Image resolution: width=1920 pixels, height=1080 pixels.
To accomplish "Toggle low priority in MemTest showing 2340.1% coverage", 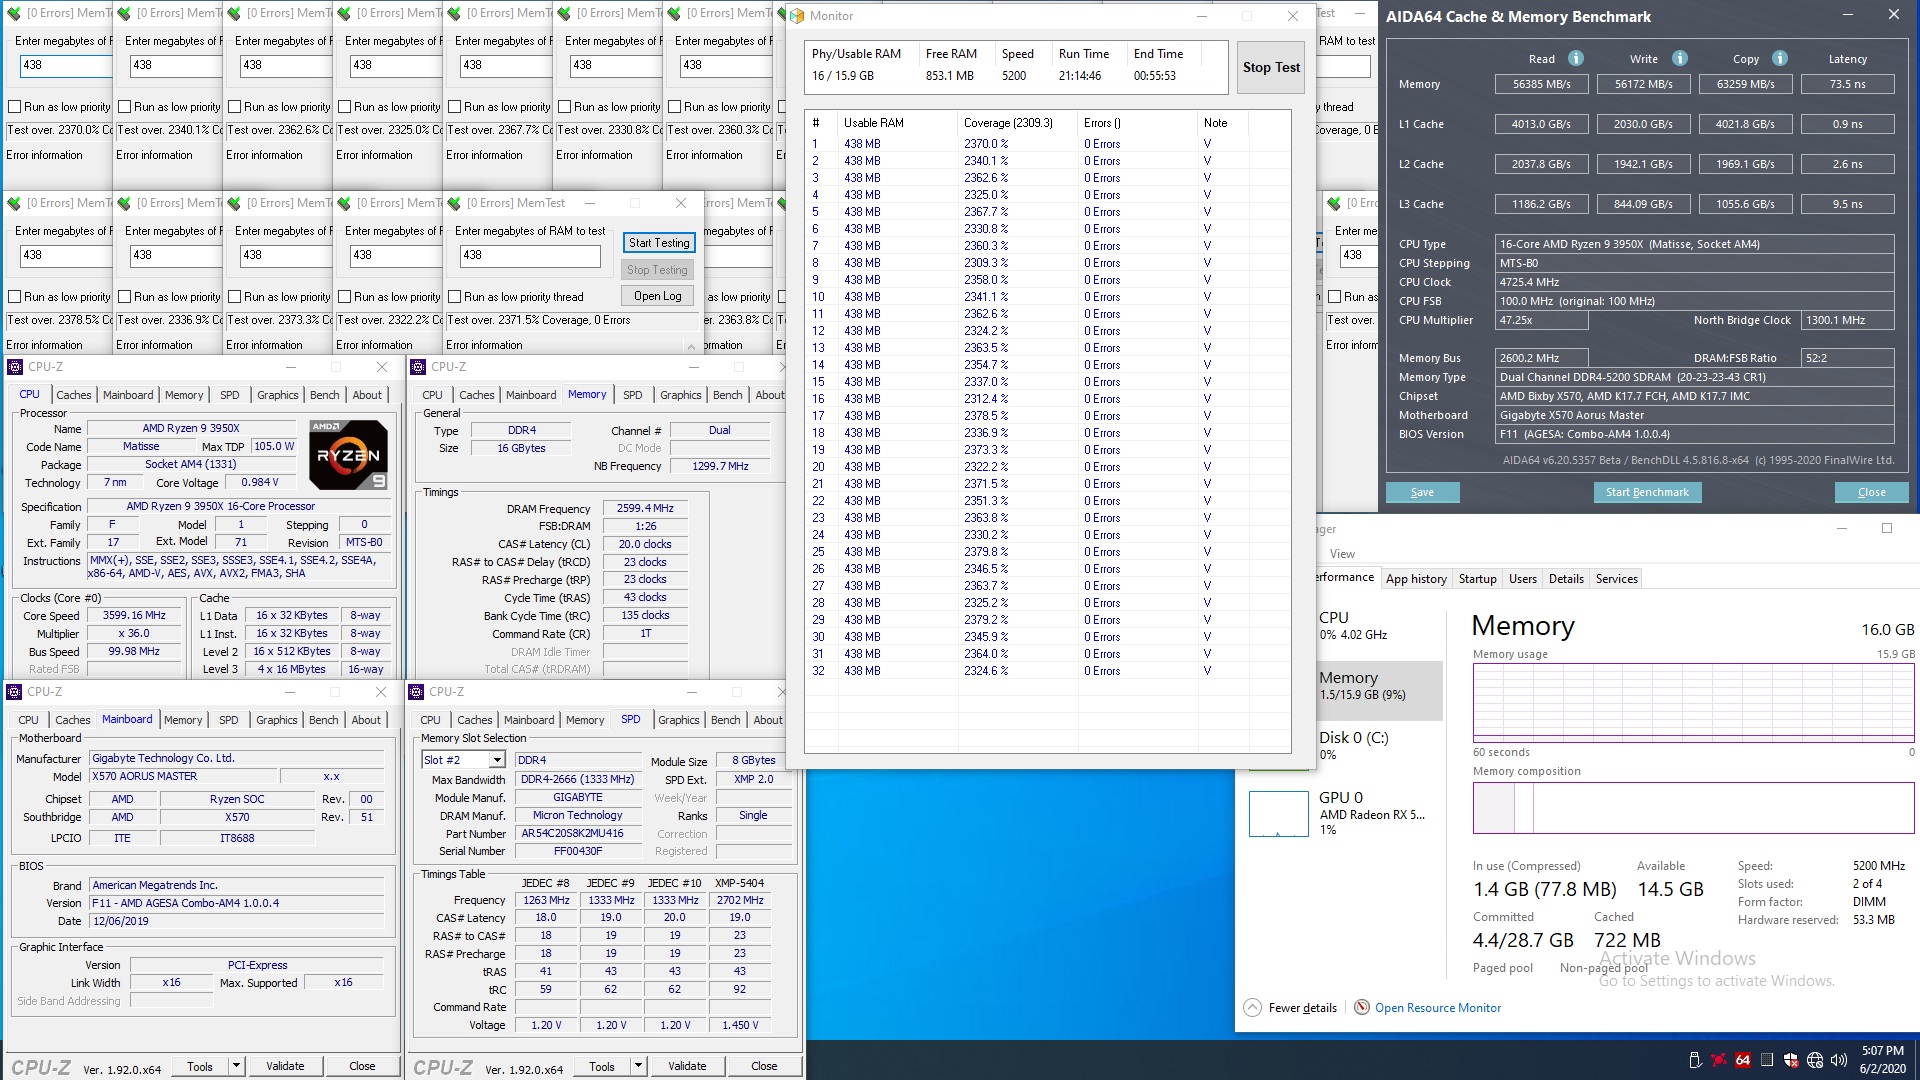I will point(125,107).
